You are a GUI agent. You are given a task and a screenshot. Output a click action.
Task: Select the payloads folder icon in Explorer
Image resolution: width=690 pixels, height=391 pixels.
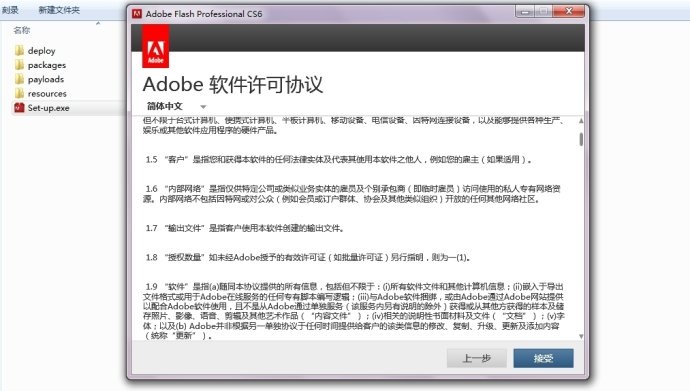19,79
